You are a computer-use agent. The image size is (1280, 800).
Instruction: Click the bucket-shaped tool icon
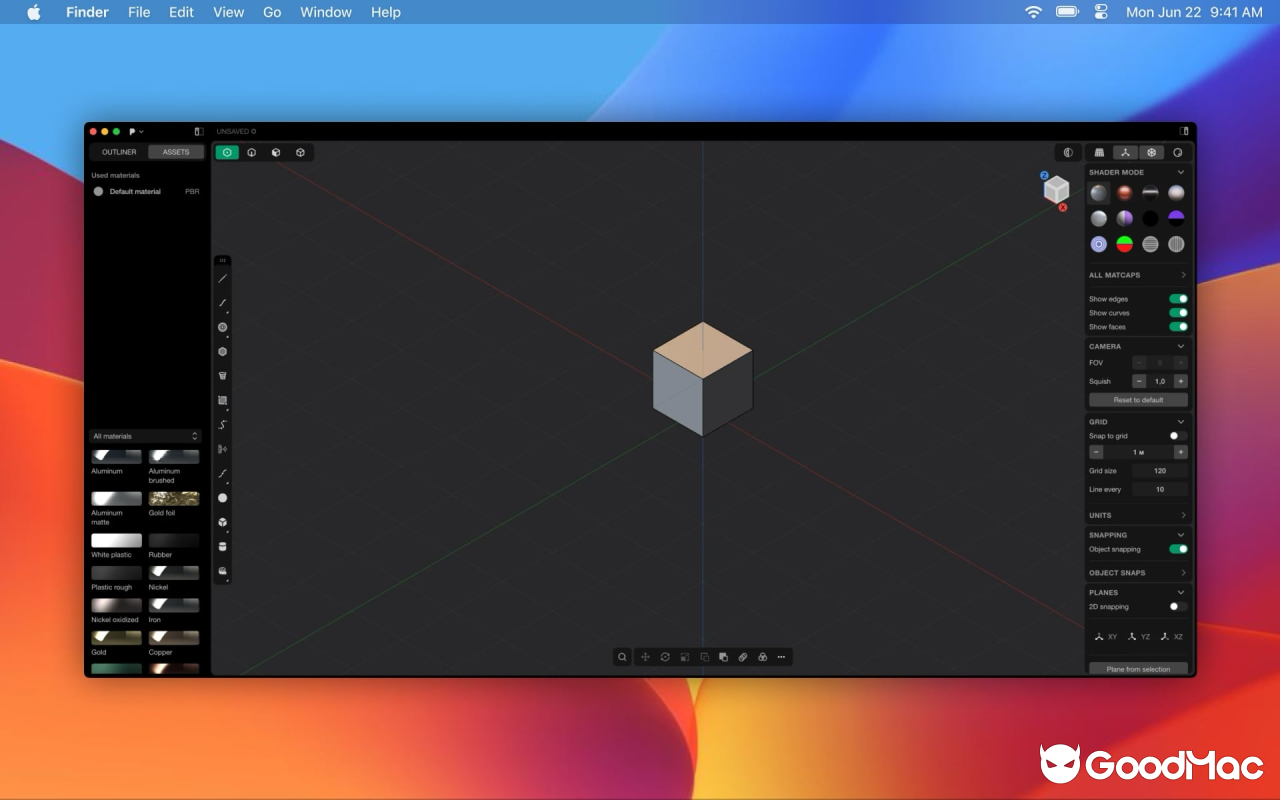[x=222, y=376]
